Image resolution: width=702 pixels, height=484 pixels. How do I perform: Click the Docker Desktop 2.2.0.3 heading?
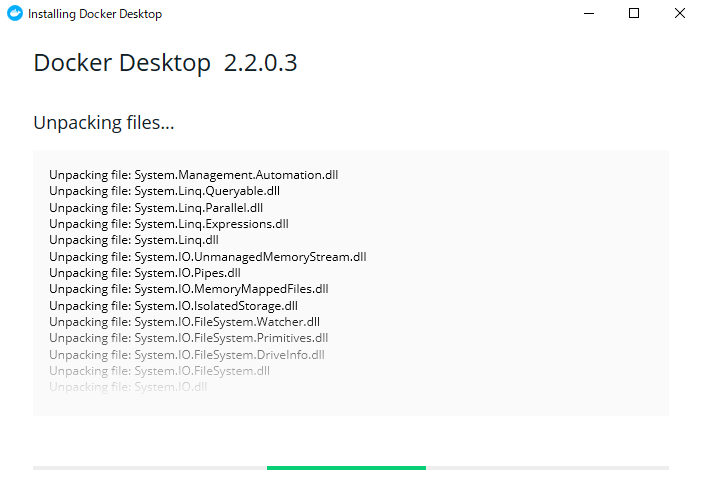[x=165, y=63]
